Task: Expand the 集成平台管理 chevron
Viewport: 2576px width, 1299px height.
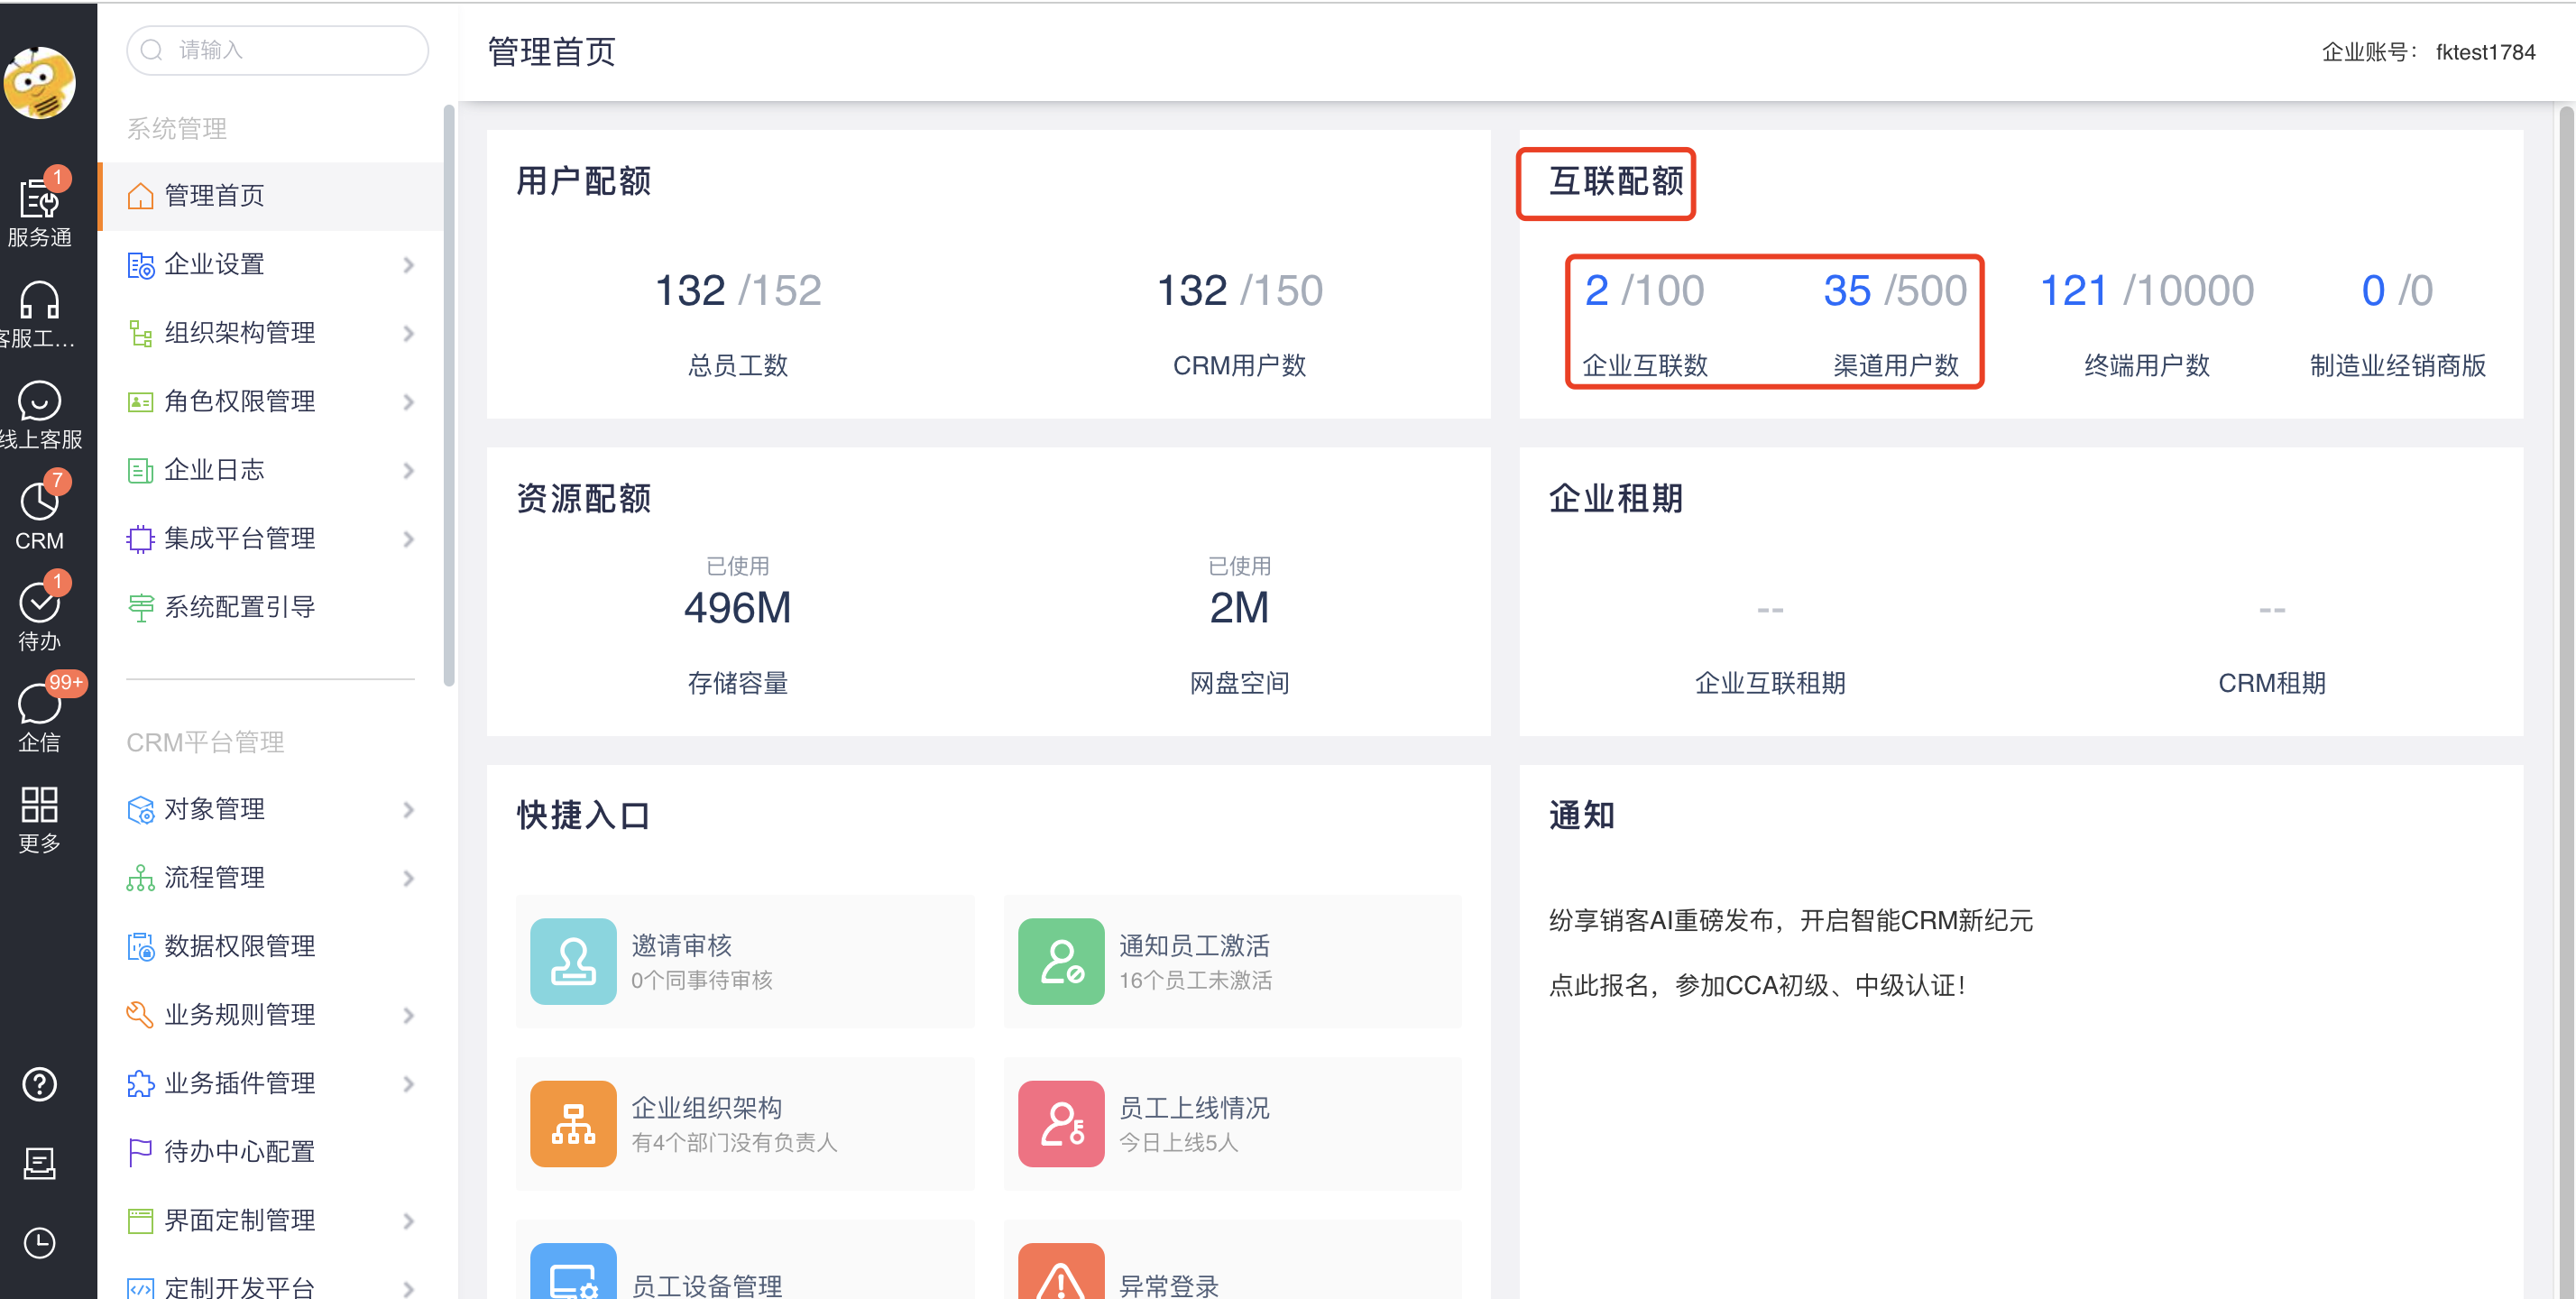Action: pos(408,539)
